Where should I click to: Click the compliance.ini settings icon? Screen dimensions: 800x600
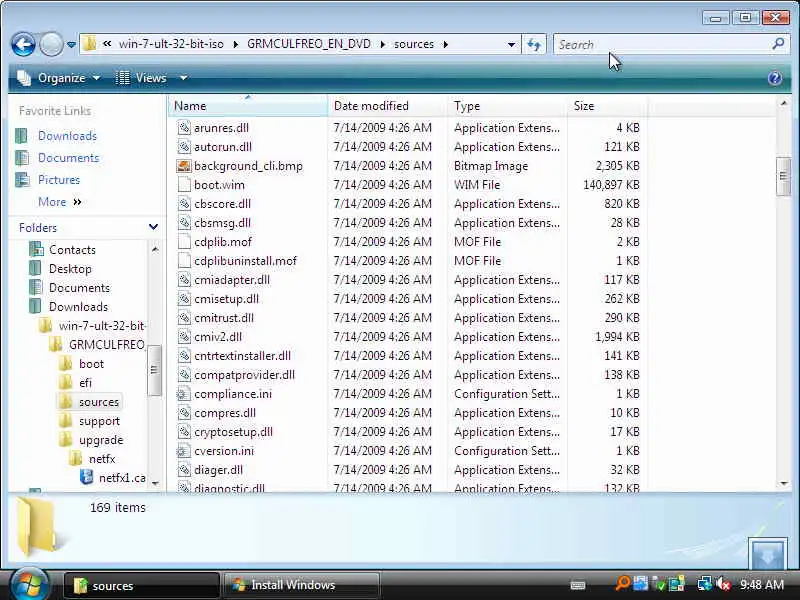[x=183, y=394]
